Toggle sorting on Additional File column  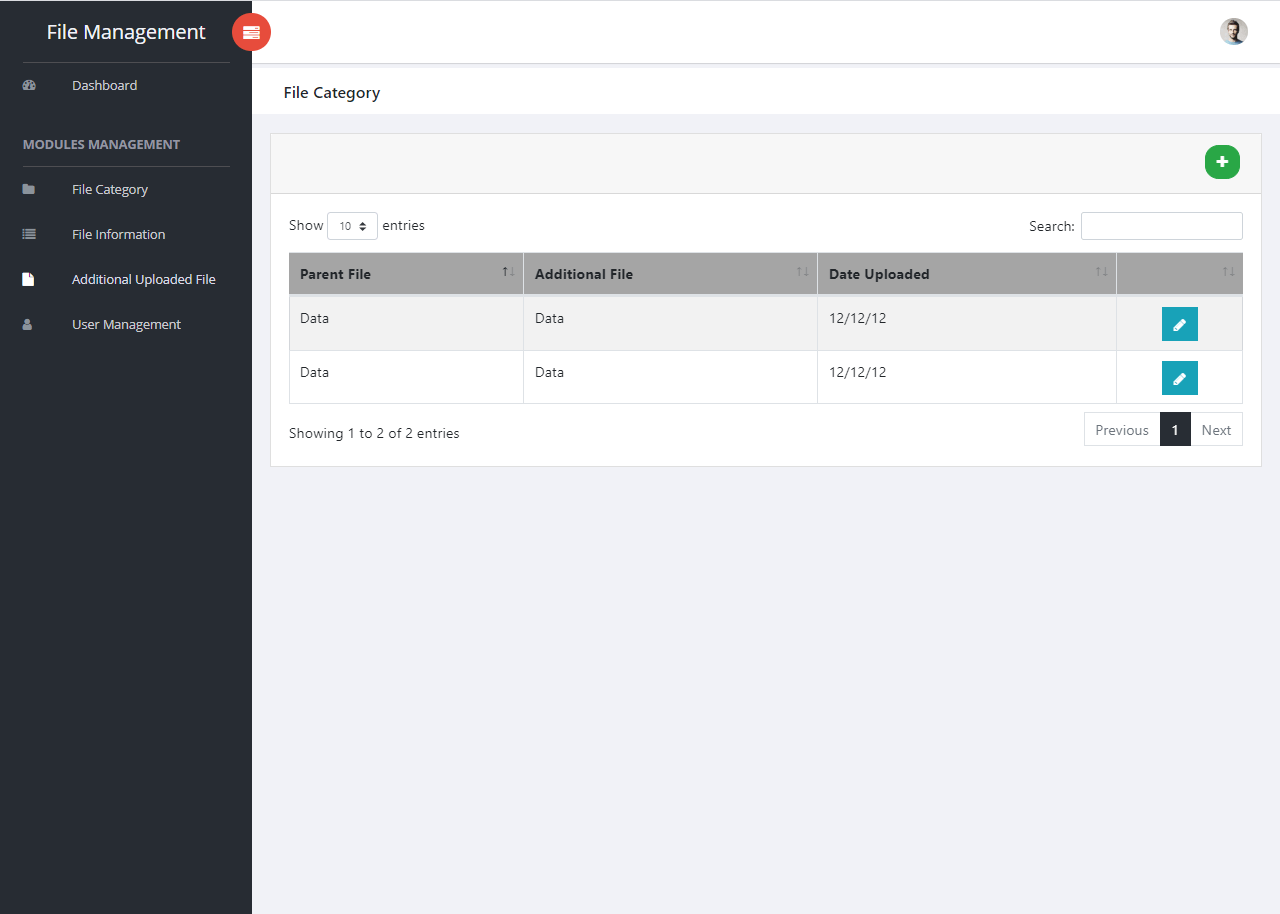point(801,271)
